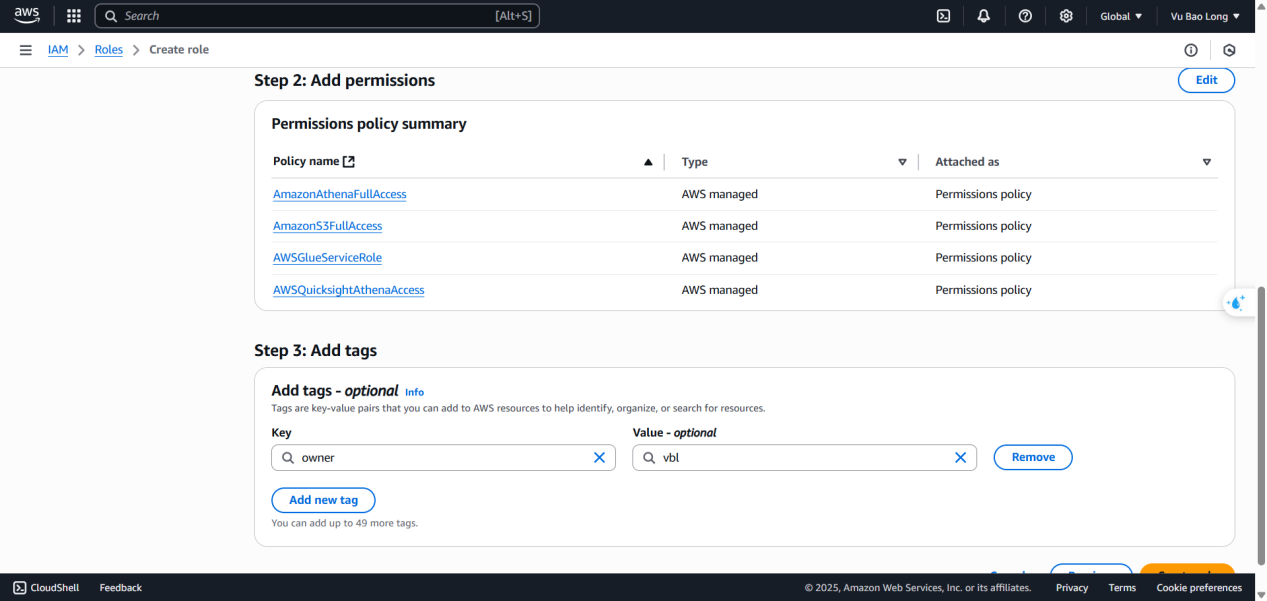Go to the Roles breadcrumb

pos(109,50)
